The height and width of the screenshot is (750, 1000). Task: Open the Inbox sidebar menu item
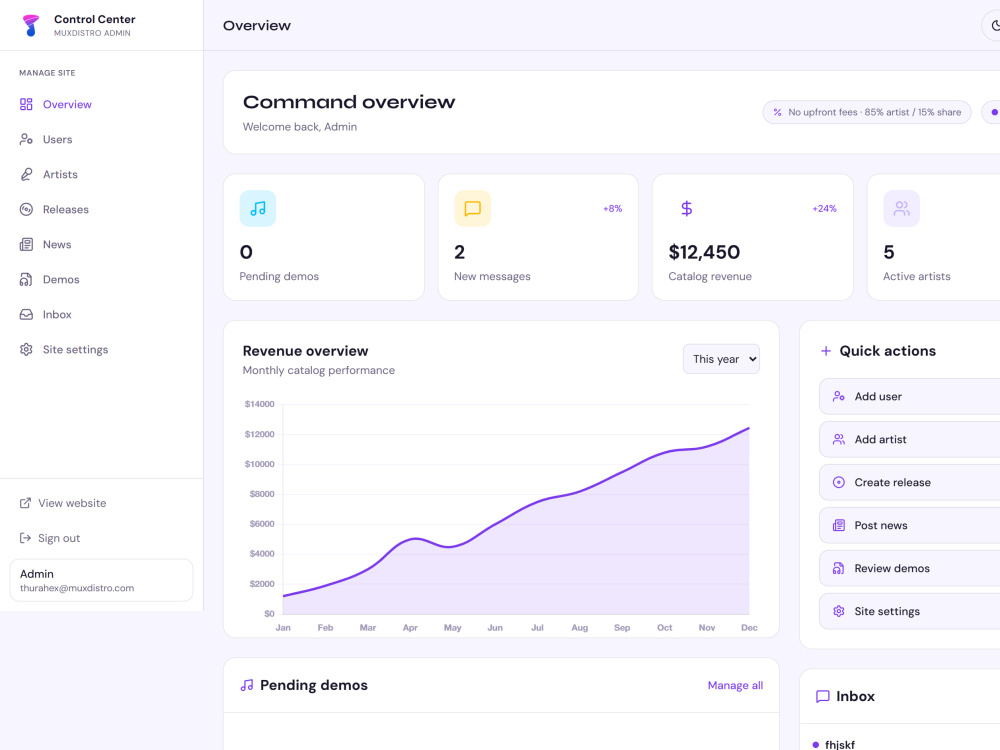pos(102,314)
